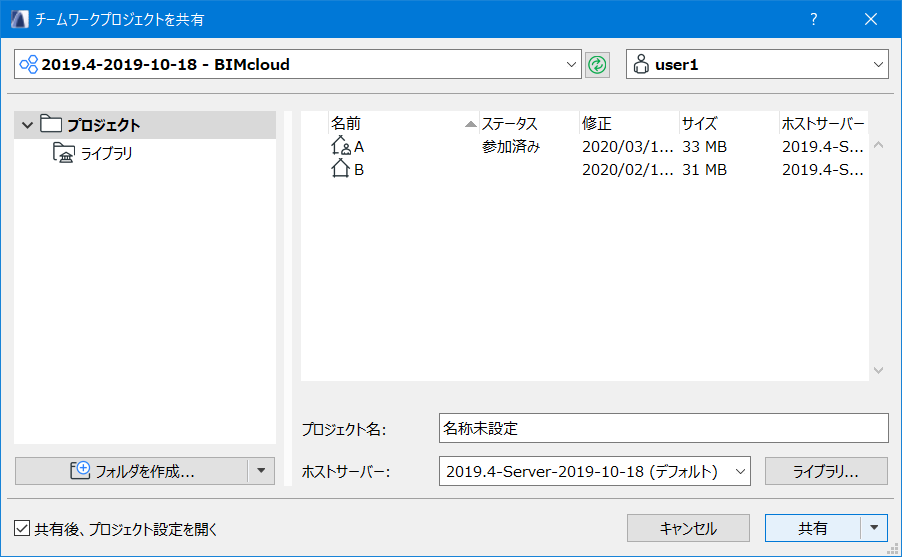Click the BIMcloud server icon in the address box
902x557 pixels.
tap(29, 64)
